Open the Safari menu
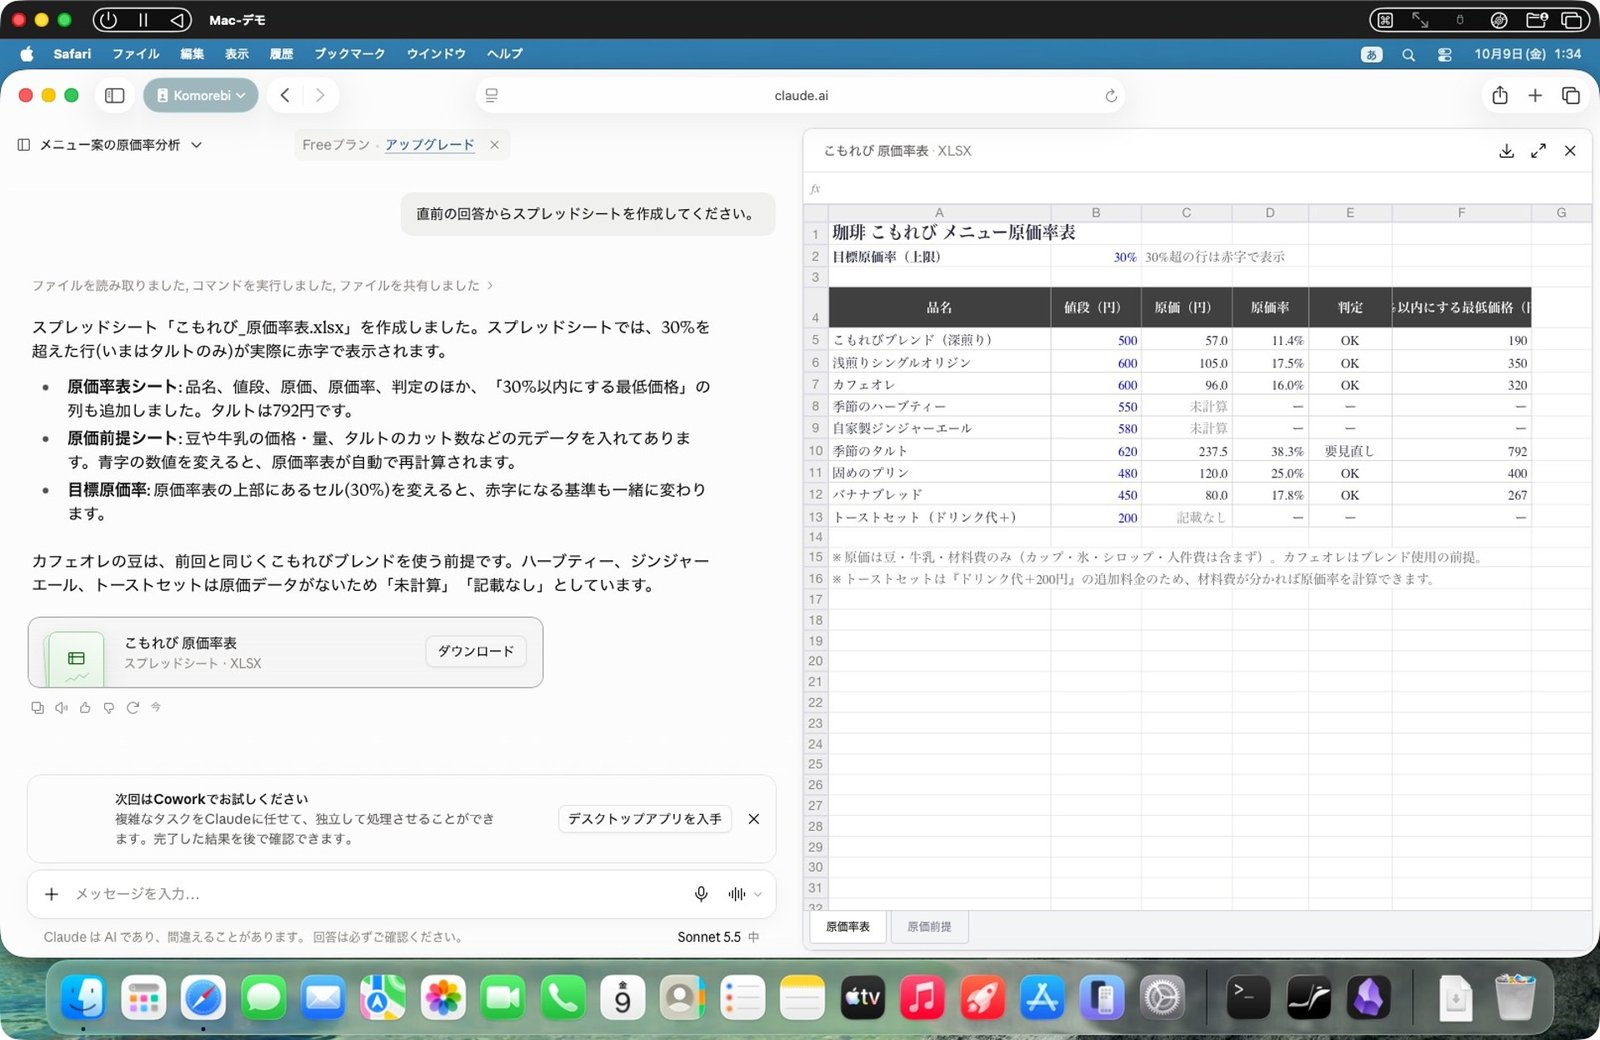Screen dimensions: 1600x1040 pos(72,54)
